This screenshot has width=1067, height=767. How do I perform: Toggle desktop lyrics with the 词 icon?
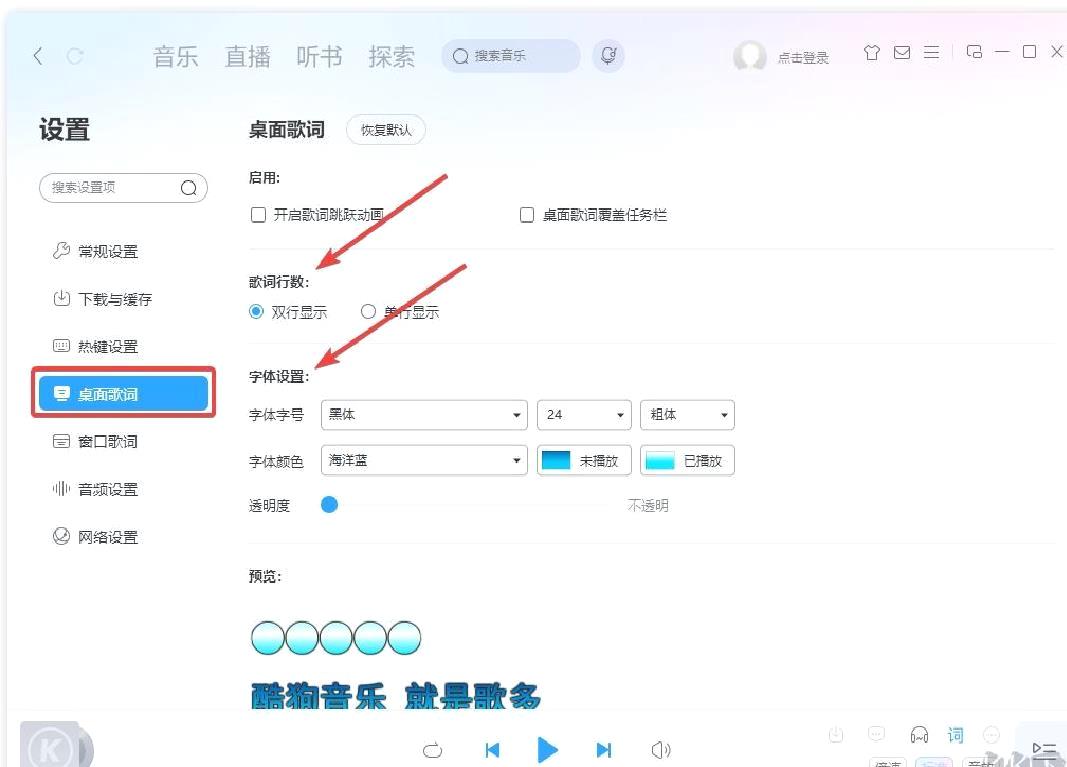[x=955, y=735]
